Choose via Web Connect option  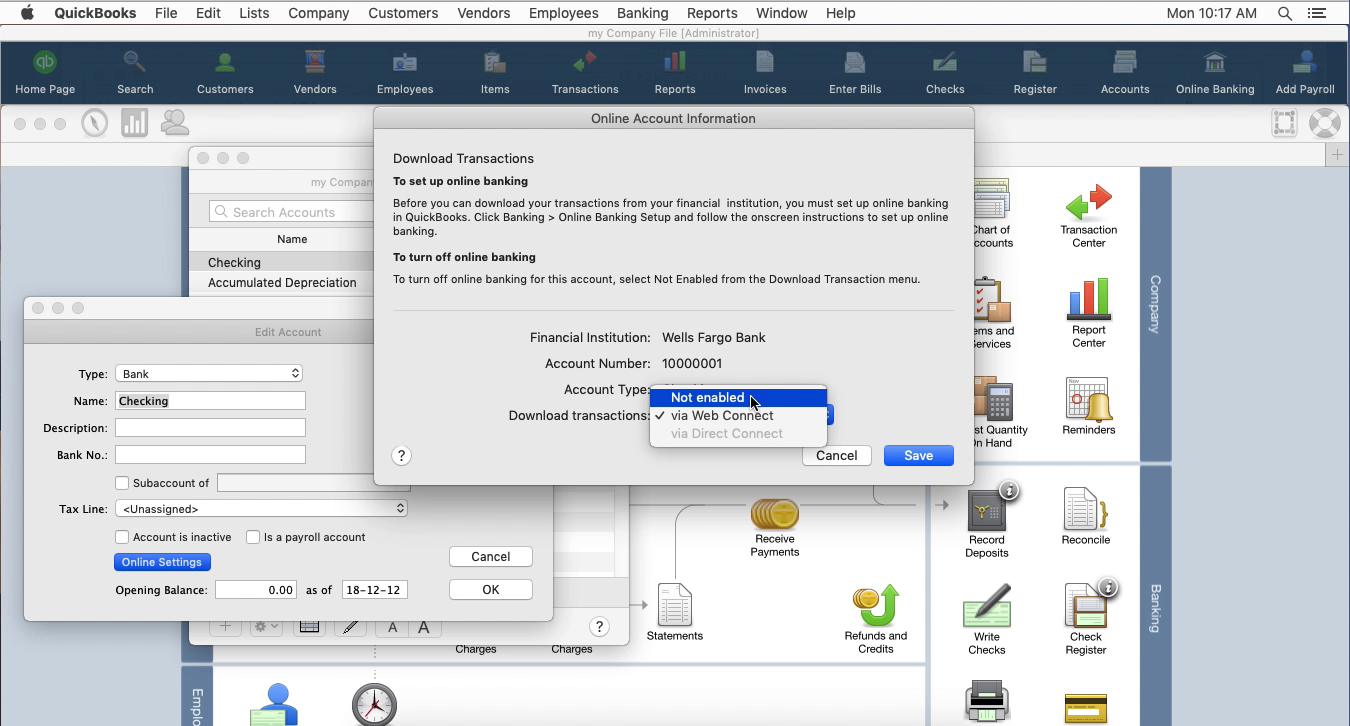(x=738, y=415)
